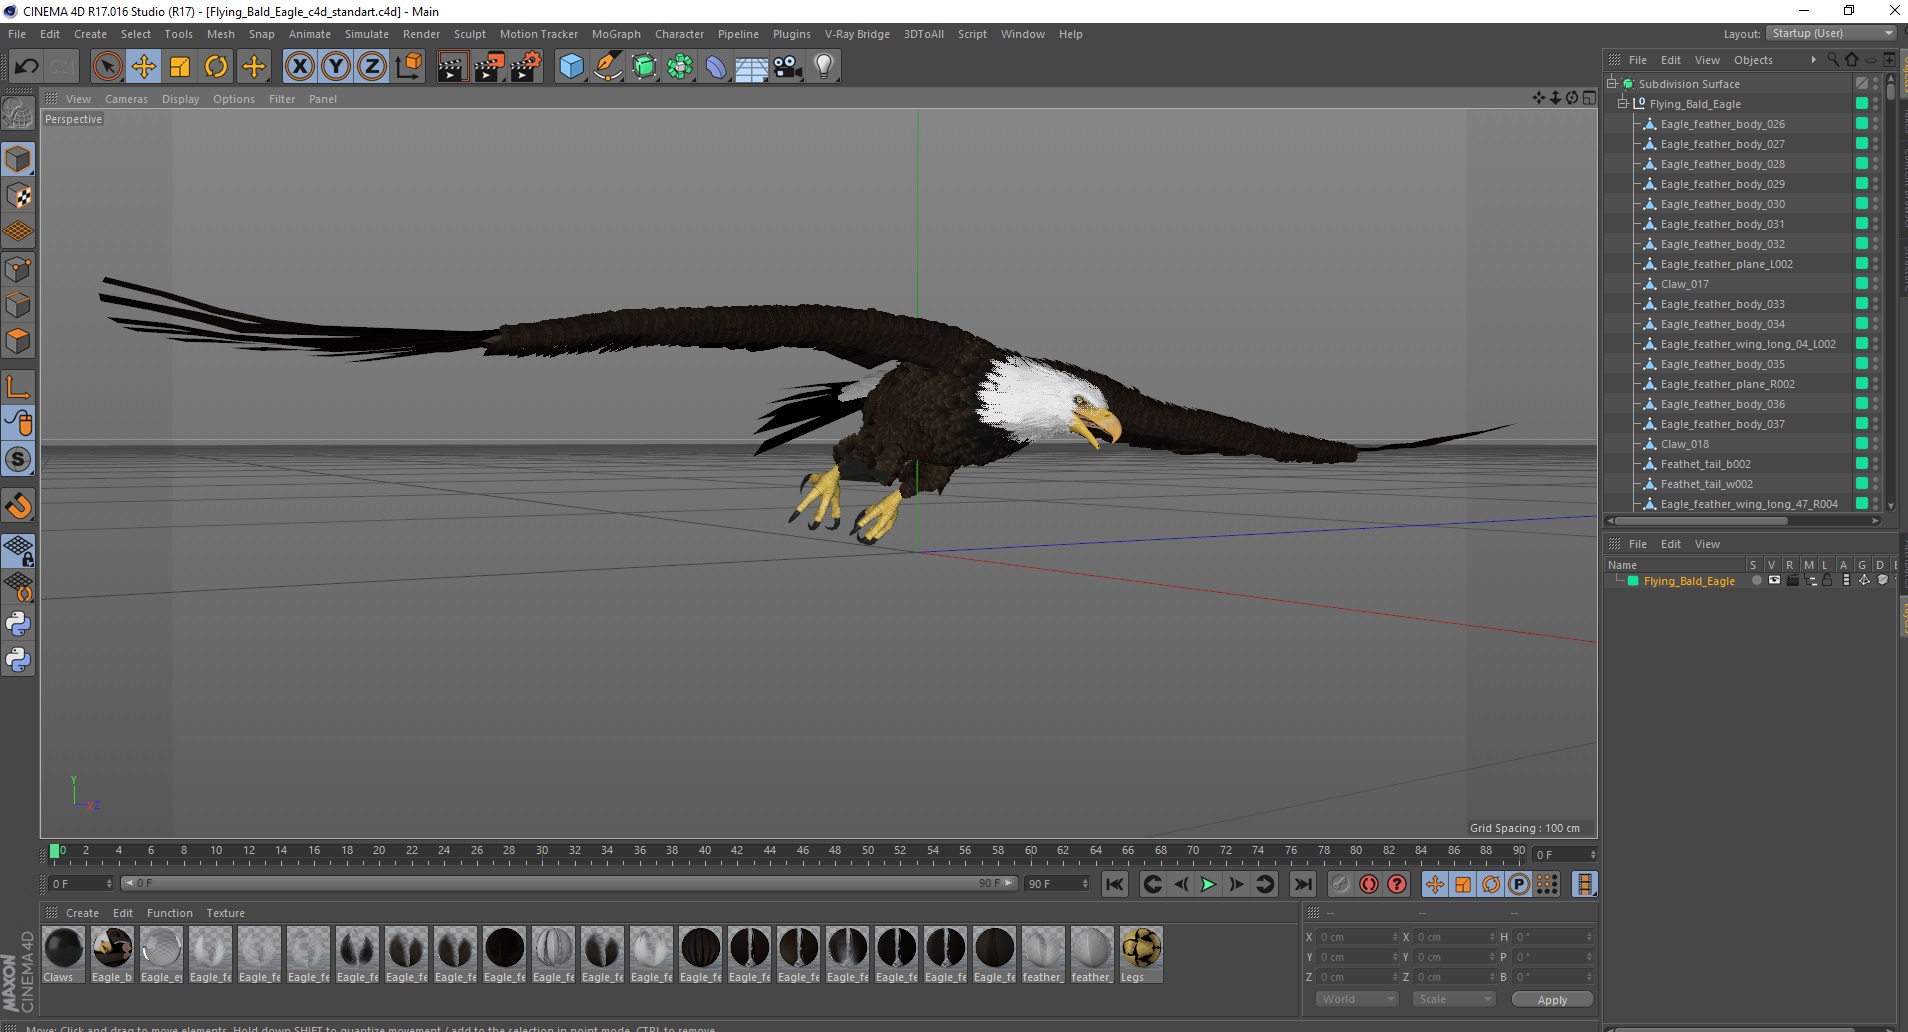
Task: Switch to Model mode
Action: point(18,159)
